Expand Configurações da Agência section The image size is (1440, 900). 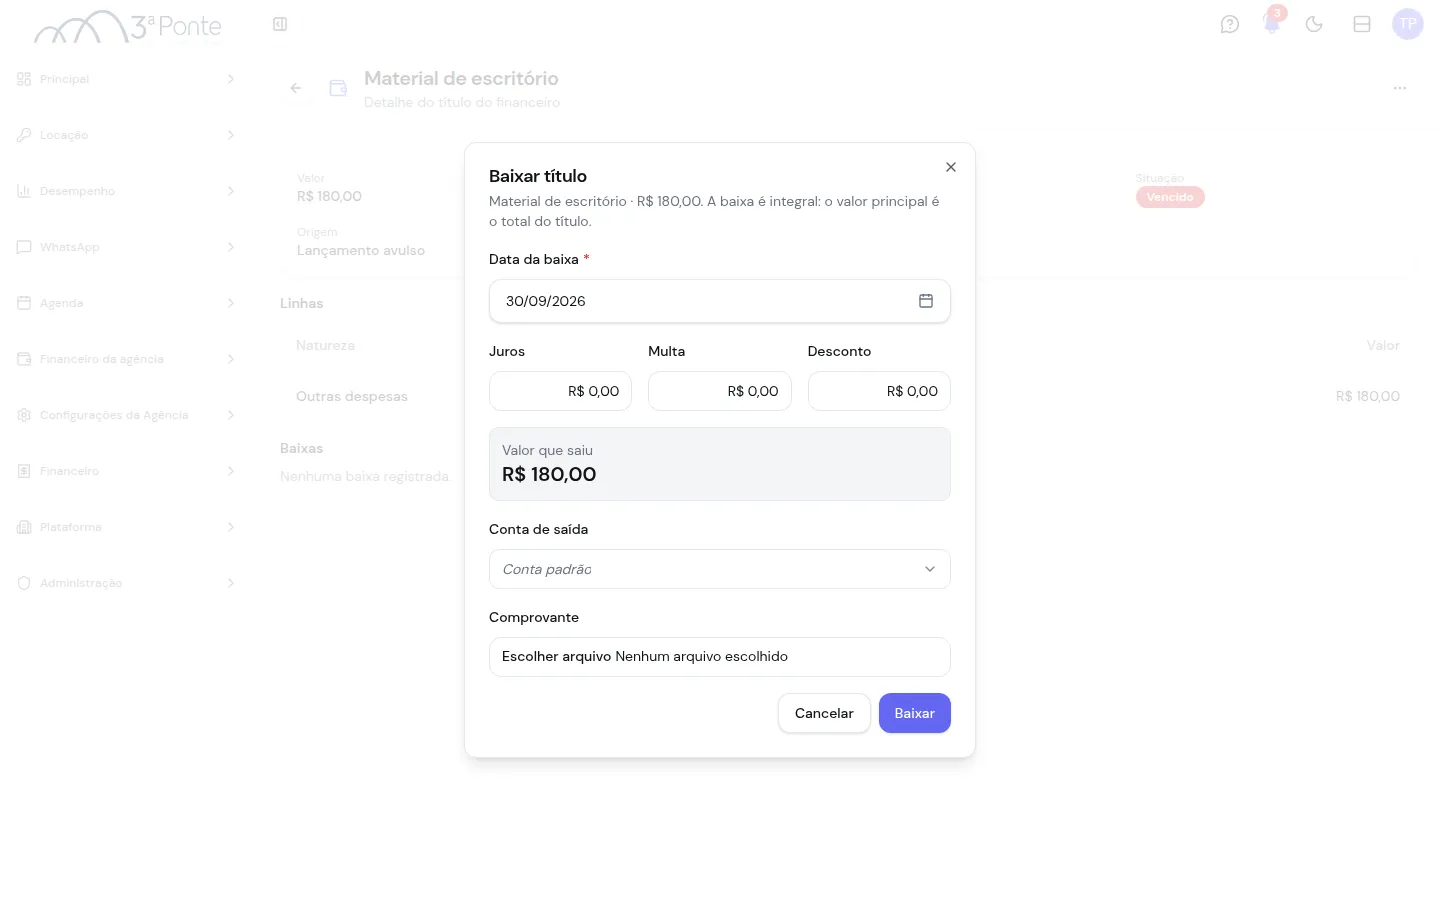coord(126,415)
